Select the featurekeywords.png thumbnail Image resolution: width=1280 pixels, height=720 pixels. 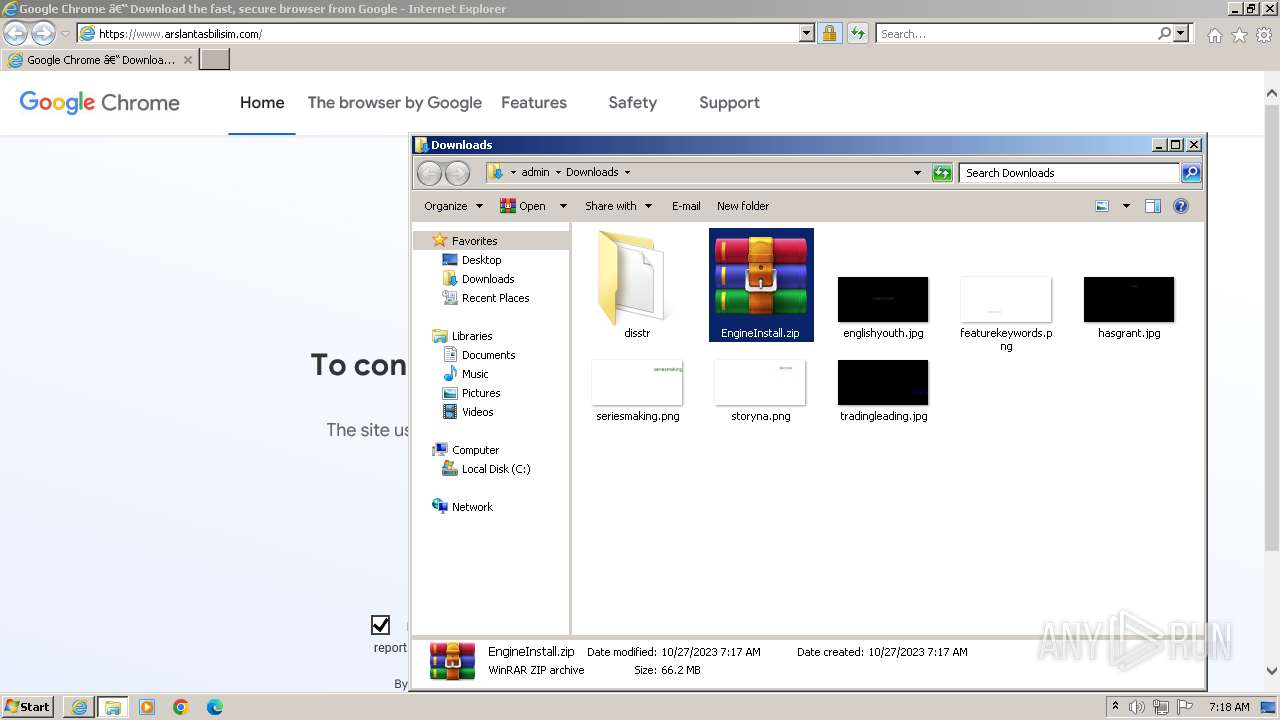coord(1006,300)
